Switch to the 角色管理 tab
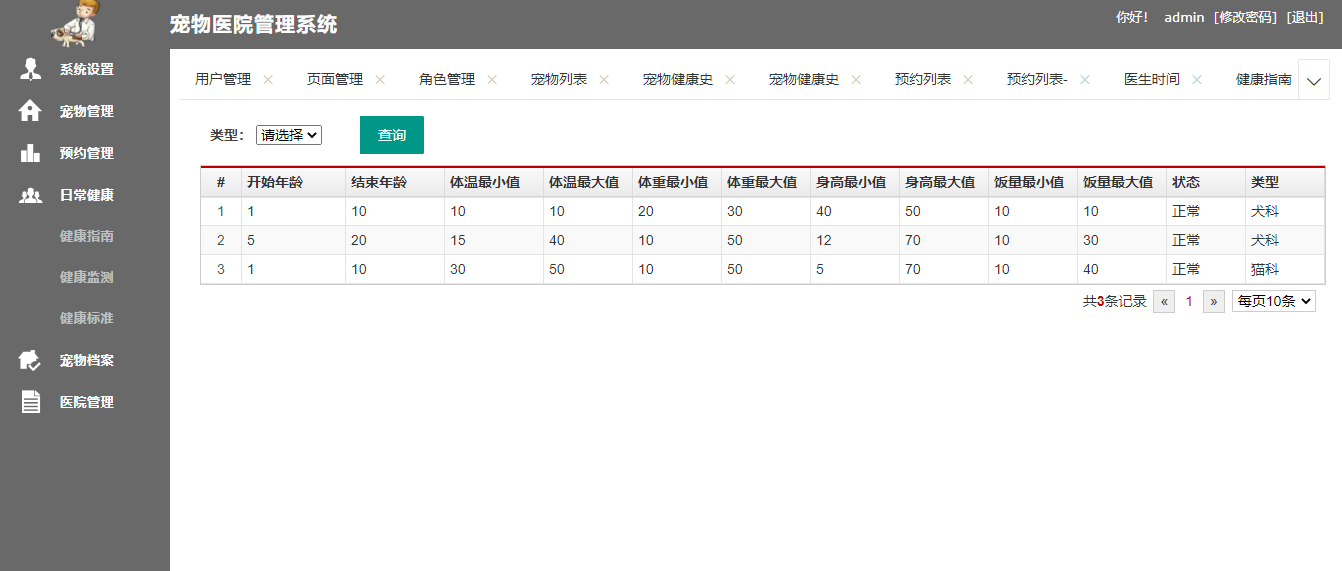 tap(447, 79)
